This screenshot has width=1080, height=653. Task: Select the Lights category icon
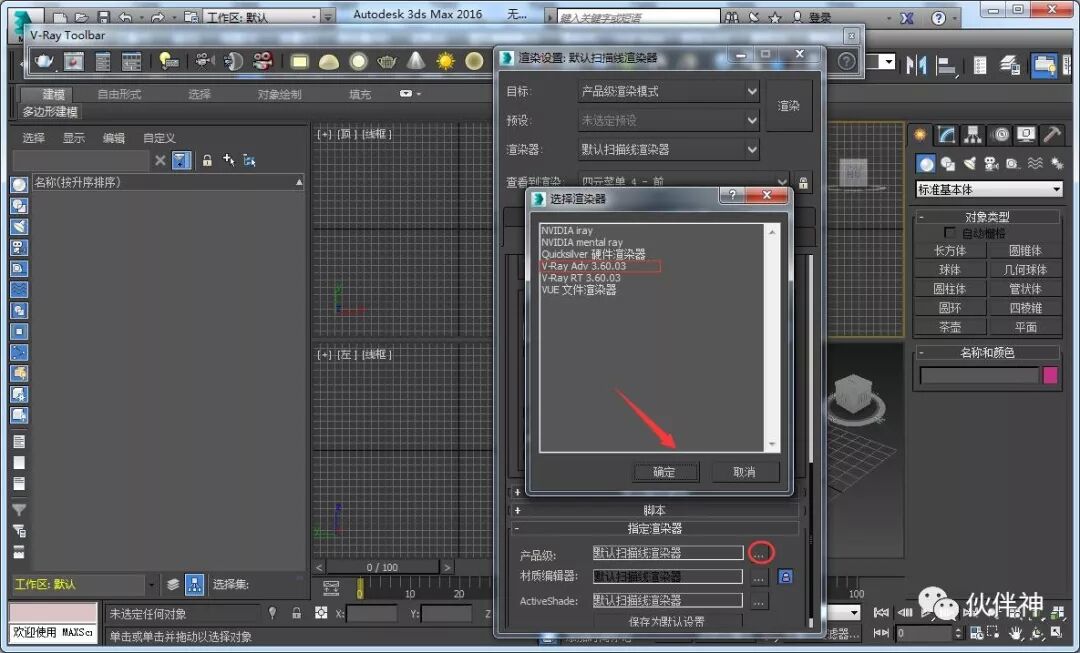pos(970,163)
